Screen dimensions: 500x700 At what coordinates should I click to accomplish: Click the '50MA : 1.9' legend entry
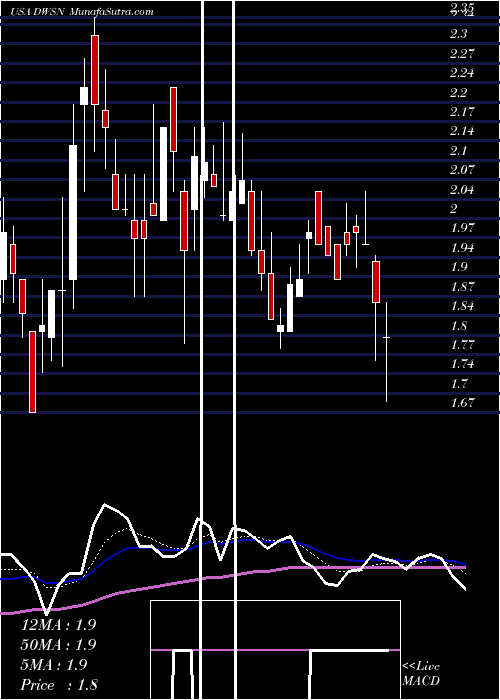tap(58, 645)
